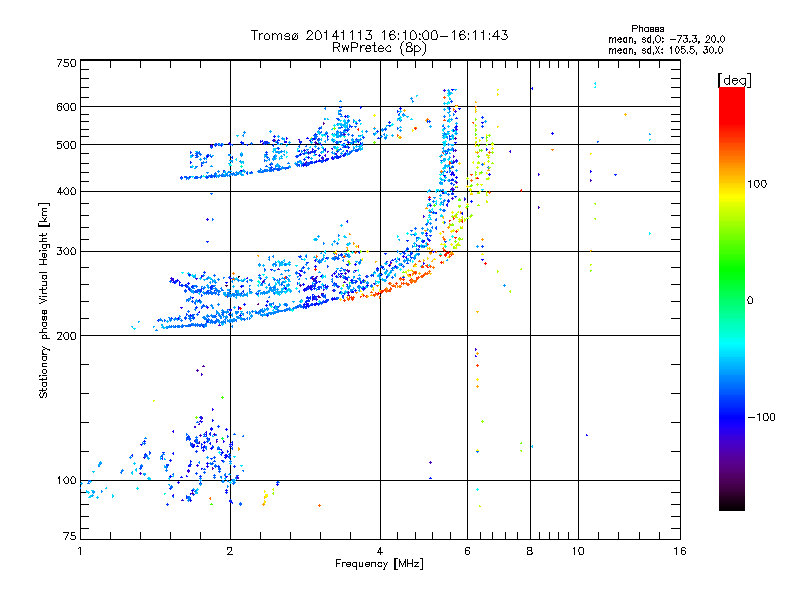
Task: Click the 'mean, sd,X: 105.5, 30.0' line
Action: coord(665,50)
